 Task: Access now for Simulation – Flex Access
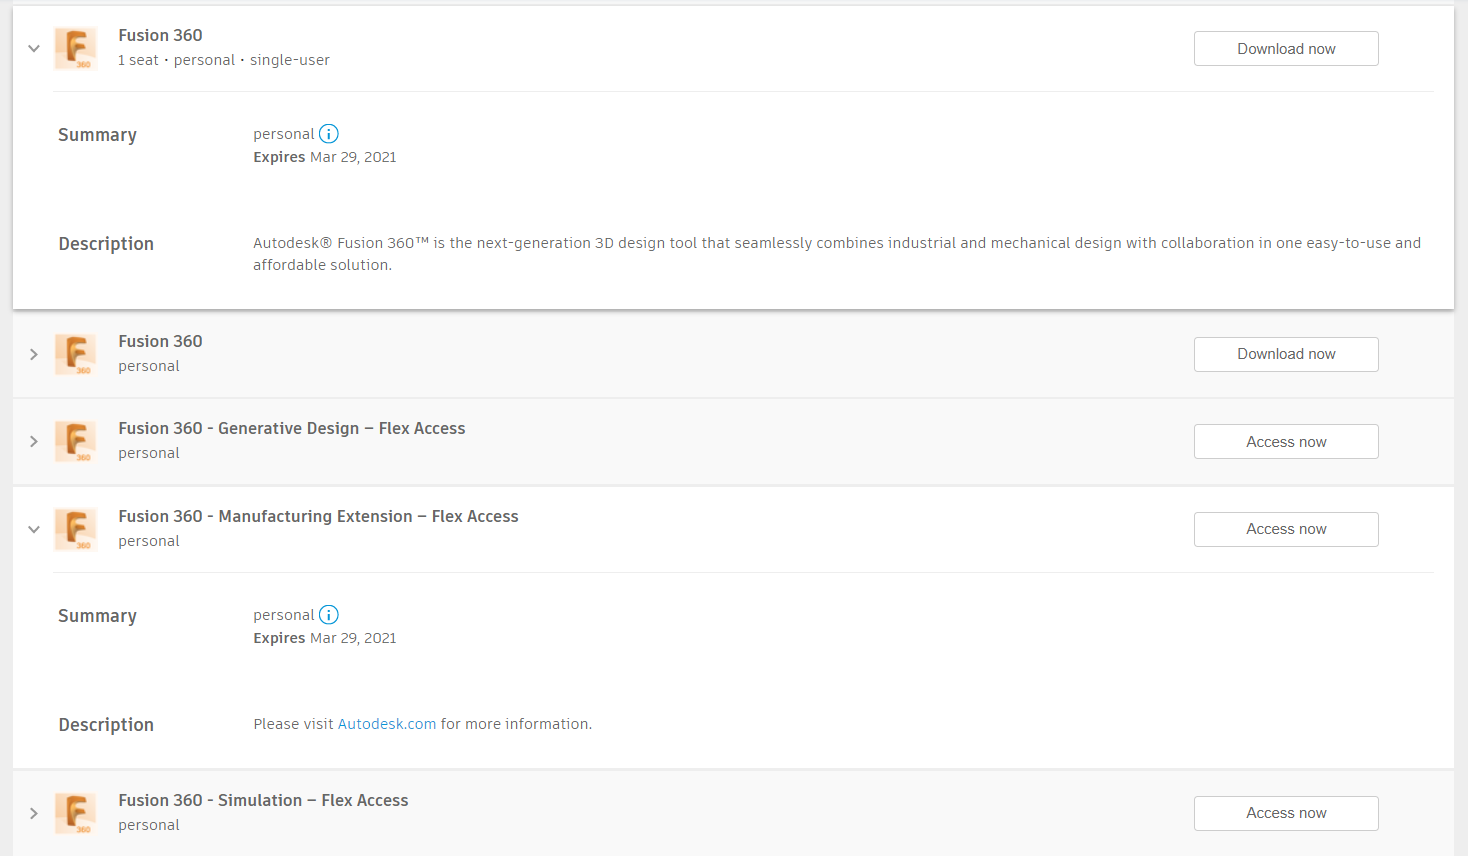tap(1286, 813)
